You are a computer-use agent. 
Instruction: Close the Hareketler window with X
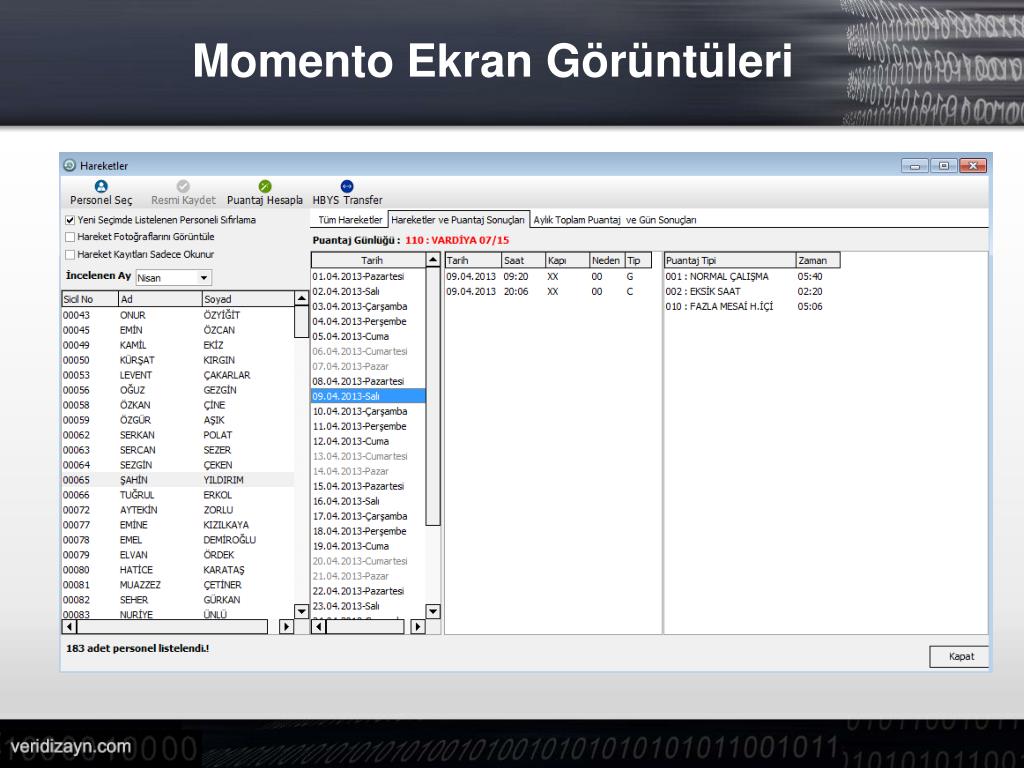point(973,166)
